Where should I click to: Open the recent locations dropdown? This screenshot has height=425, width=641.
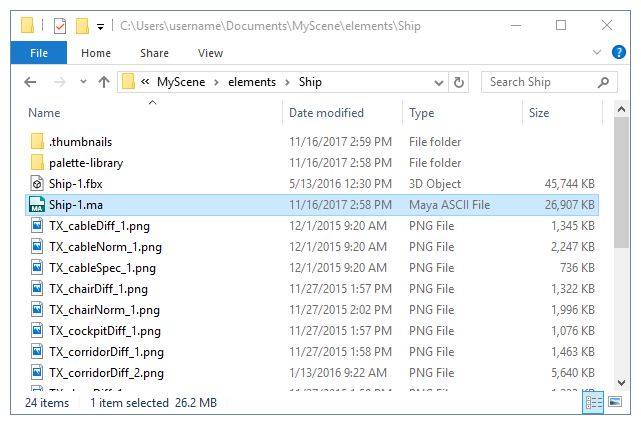(82, 82)
